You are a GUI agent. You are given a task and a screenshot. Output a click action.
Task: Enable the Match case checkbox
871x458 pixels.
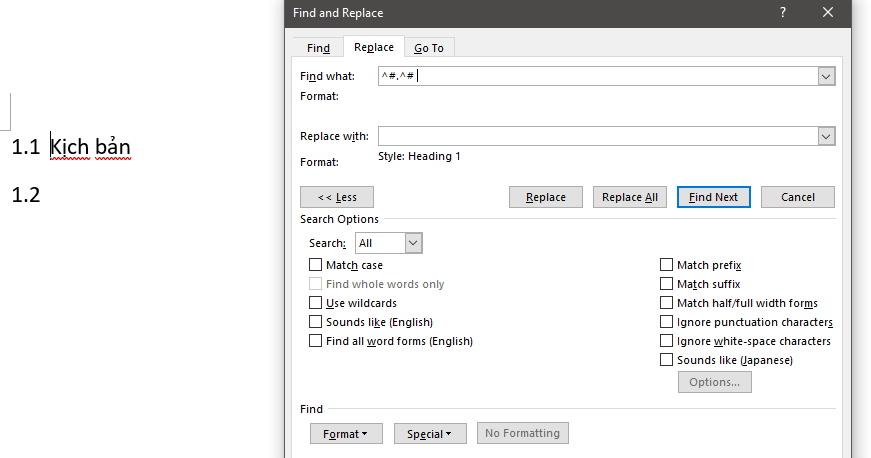316,265
